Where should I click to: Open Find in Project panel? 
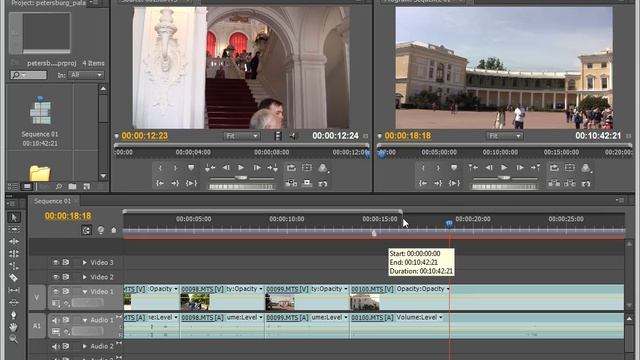(x=58, y=187)
